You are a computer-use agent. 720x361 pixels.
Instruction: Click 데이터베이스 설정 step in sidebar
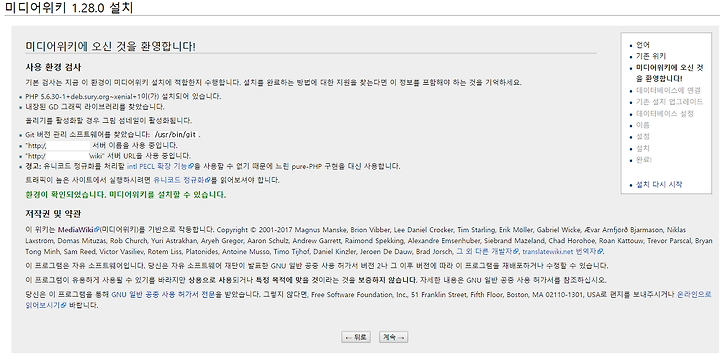click(x=664, y=113)
